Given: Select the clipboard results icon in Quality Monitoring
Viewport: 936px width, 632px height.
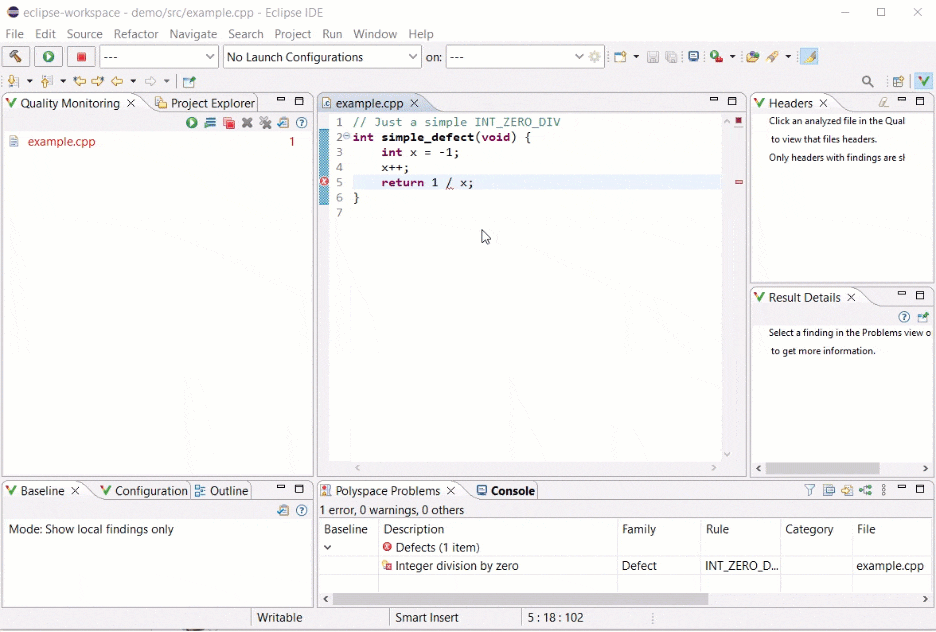Looking at the screenshot, I should [282, 122].
